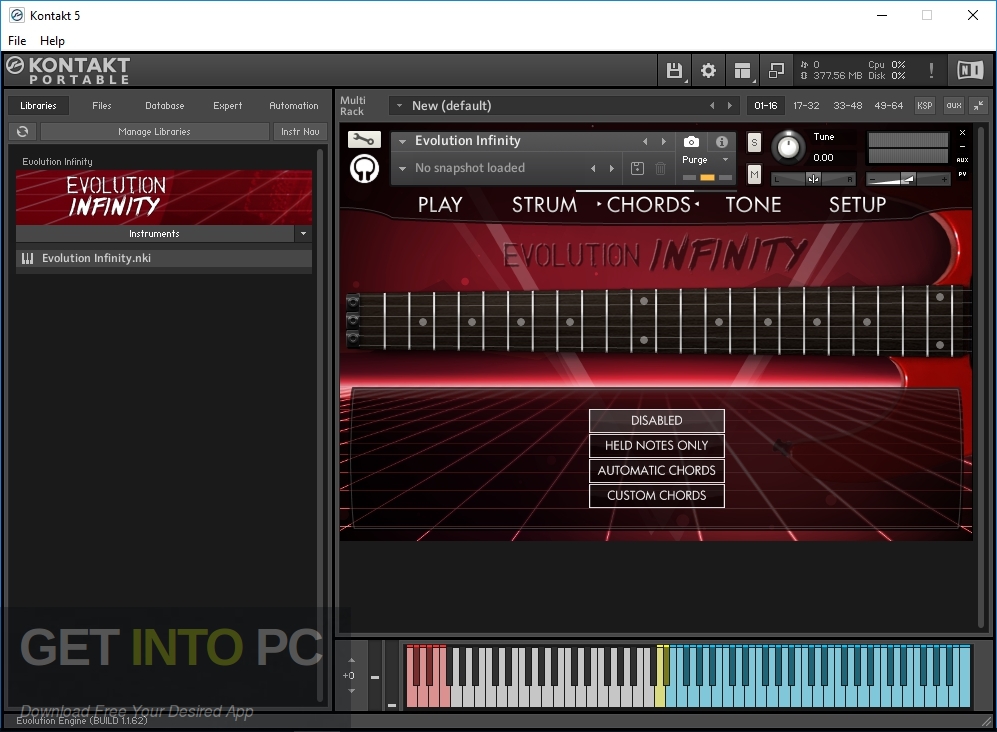This screenshot has height=732, width=997.
Task: Switch to the Files tab
Action: 102,106
